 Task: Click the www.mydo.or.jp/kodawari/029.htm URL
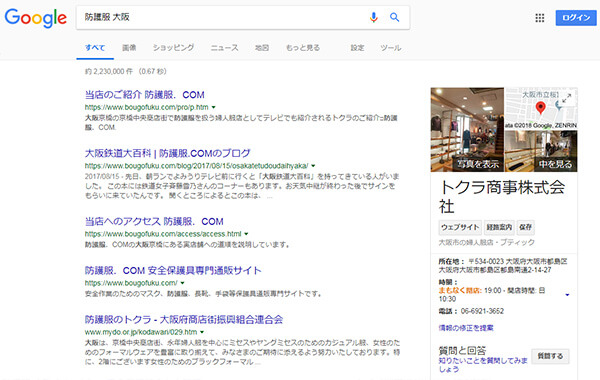[141, 332]
